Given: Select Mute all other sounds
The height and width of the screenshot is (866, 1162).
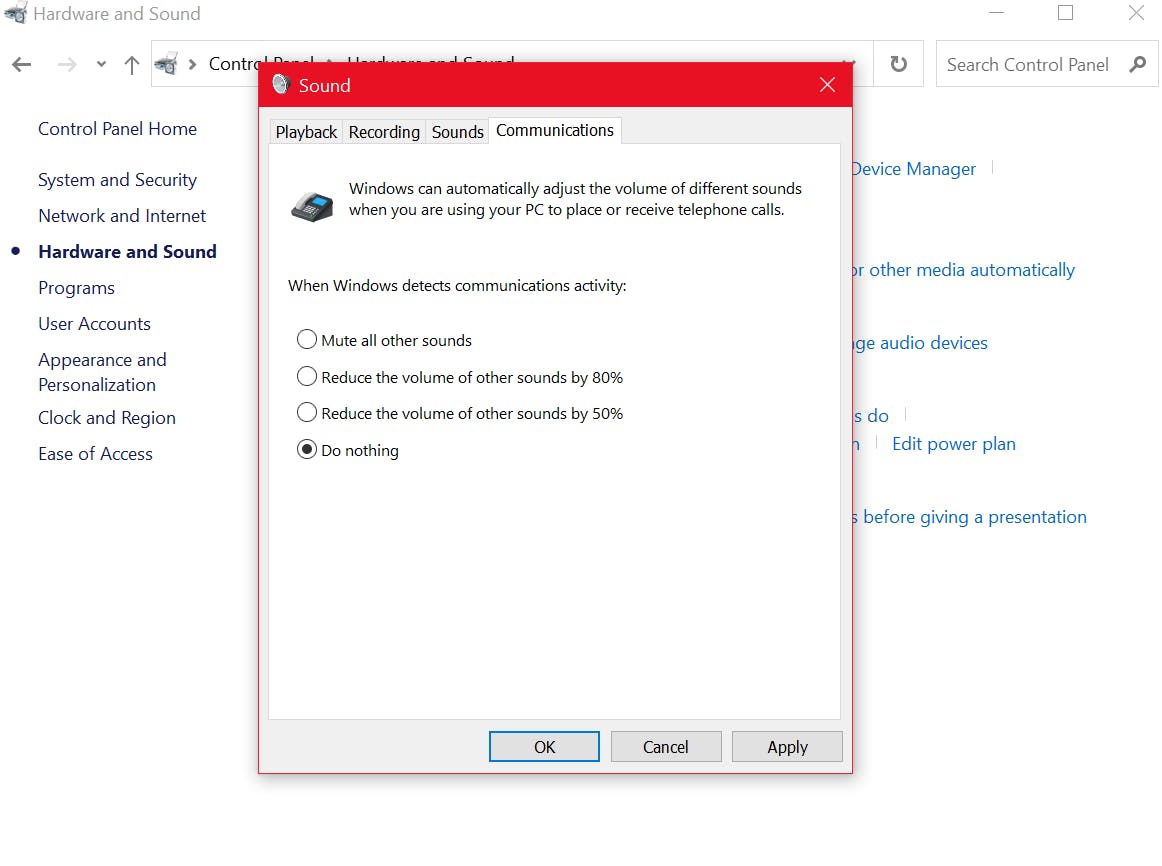Looking at the screenshot, I should [384, 340].
